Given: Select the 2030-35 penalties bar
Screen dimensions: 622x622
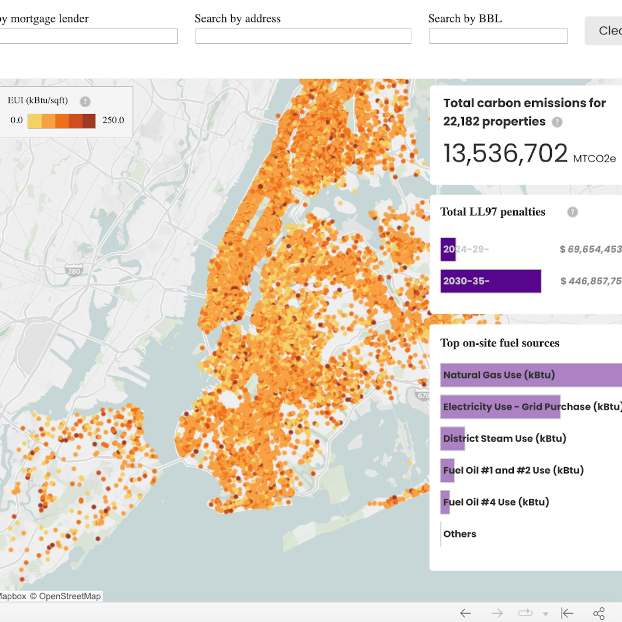Looking at the screenshot, I should click(x=490, y=281).
